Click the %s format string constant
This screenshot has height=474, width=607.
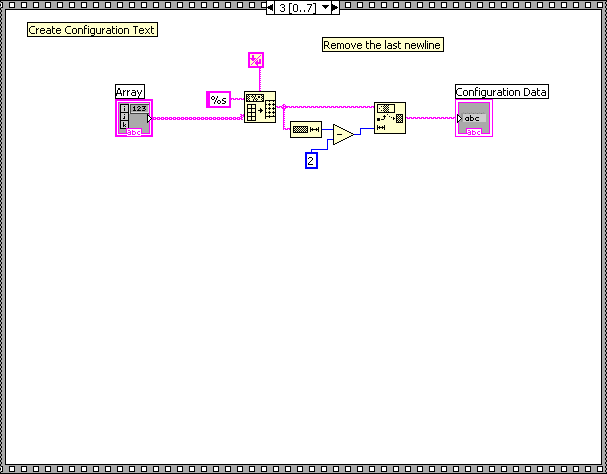218,99
